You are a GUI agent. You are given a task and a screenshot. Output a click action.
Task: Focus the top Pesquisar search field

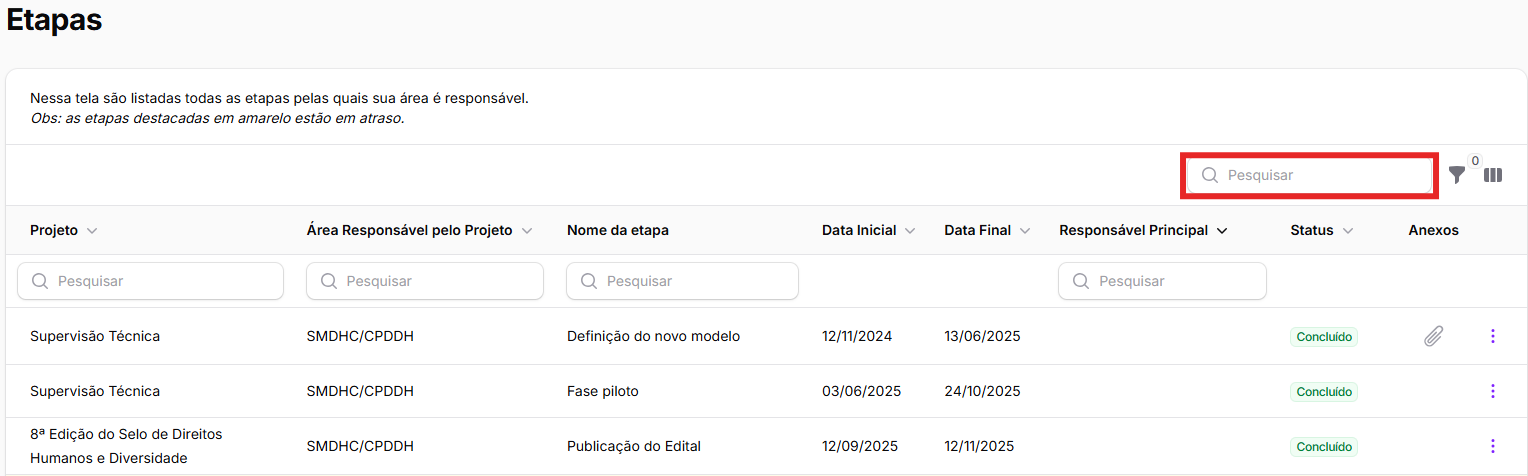point(1320,175)
